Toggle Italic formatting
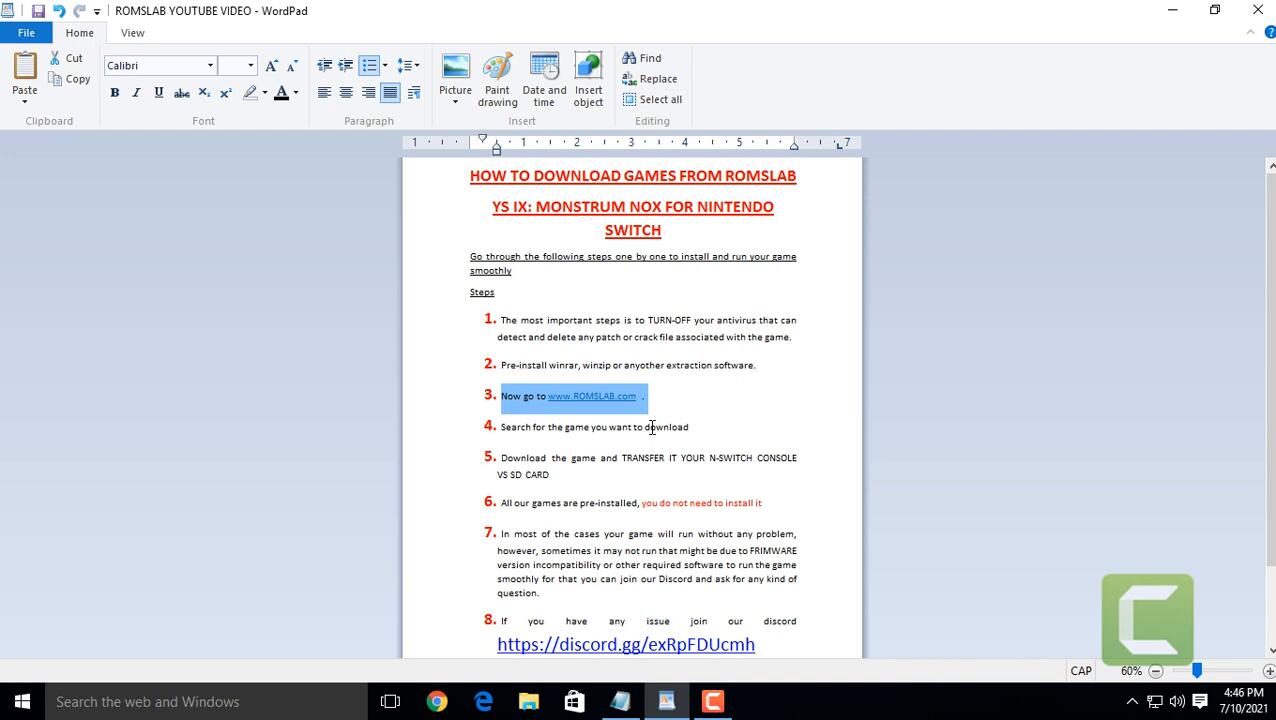The width and height of the screenshot is (1276, 720). click(137, 93)
